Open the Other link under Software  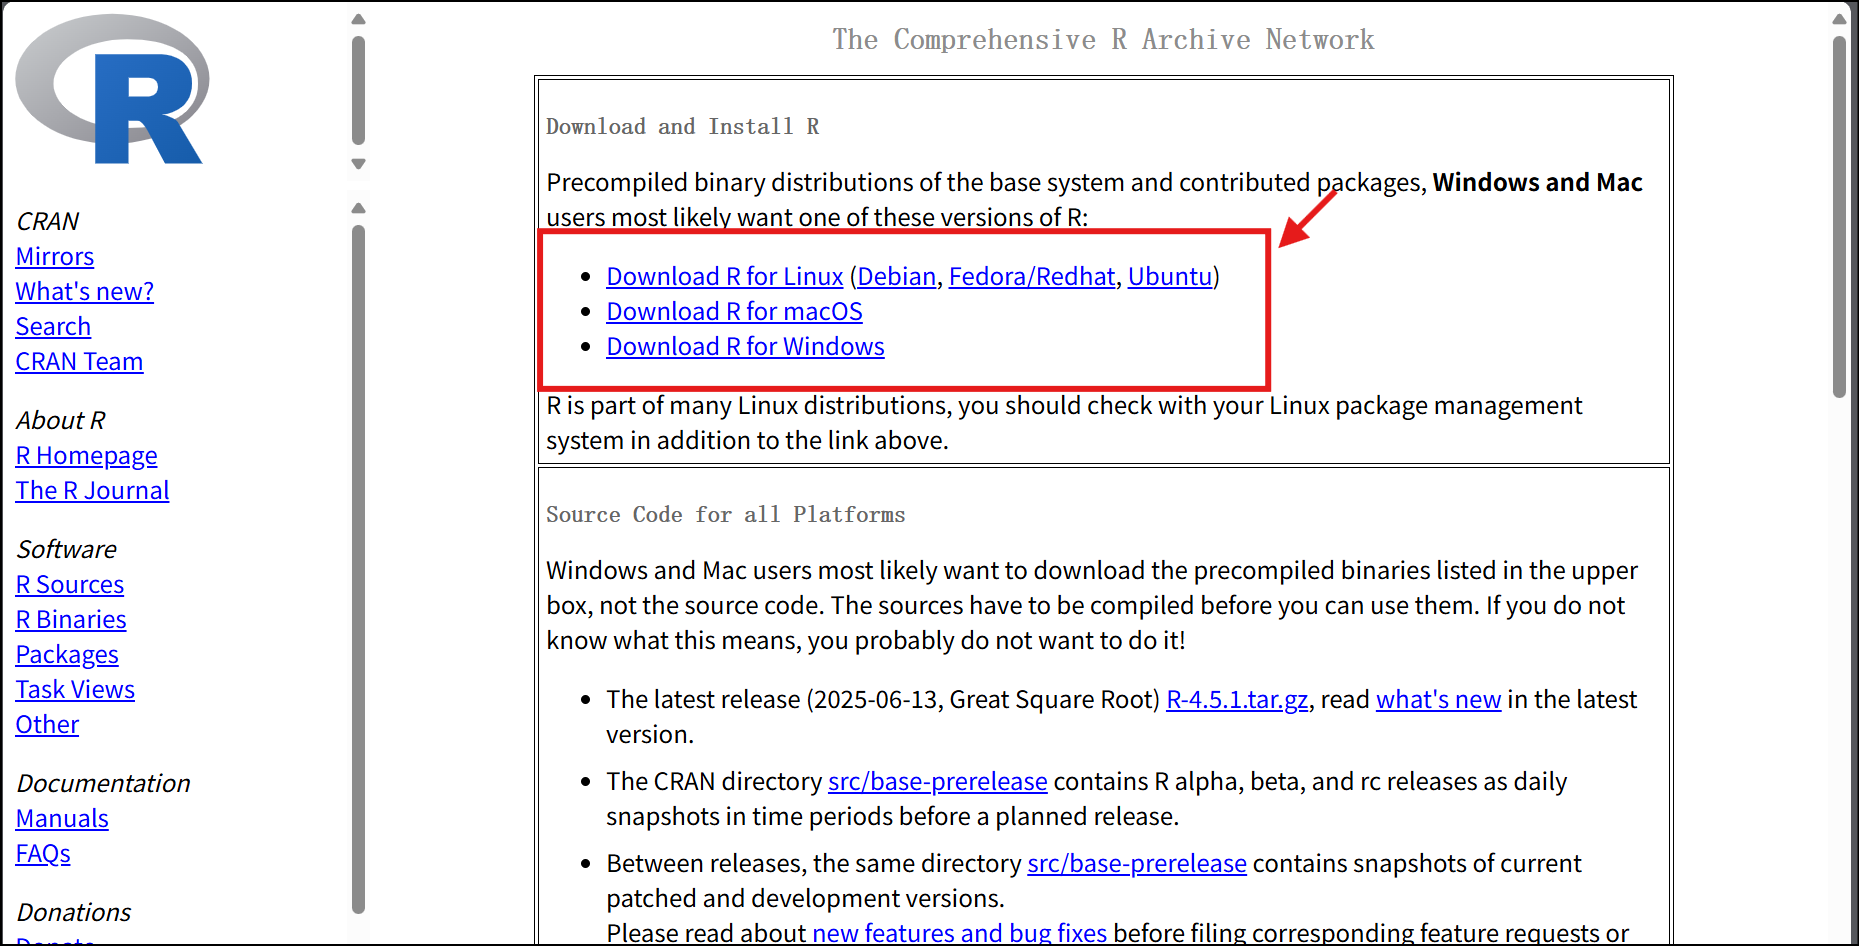tap(47, 725)
